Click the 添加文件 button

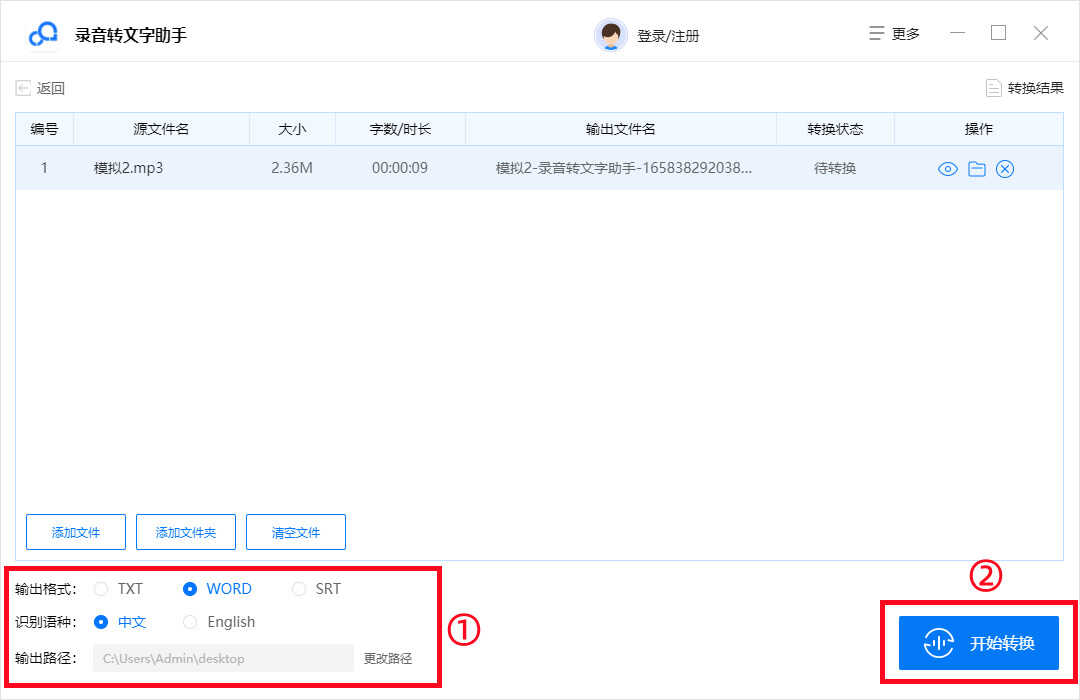(x=76, y=532)
